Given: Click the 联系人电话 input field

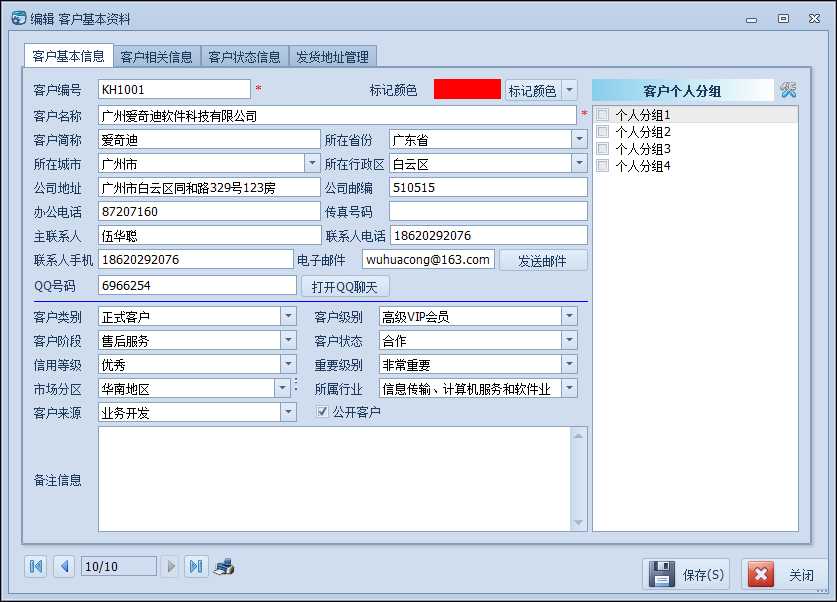Looking at the screenshot, I should point(489,235).
